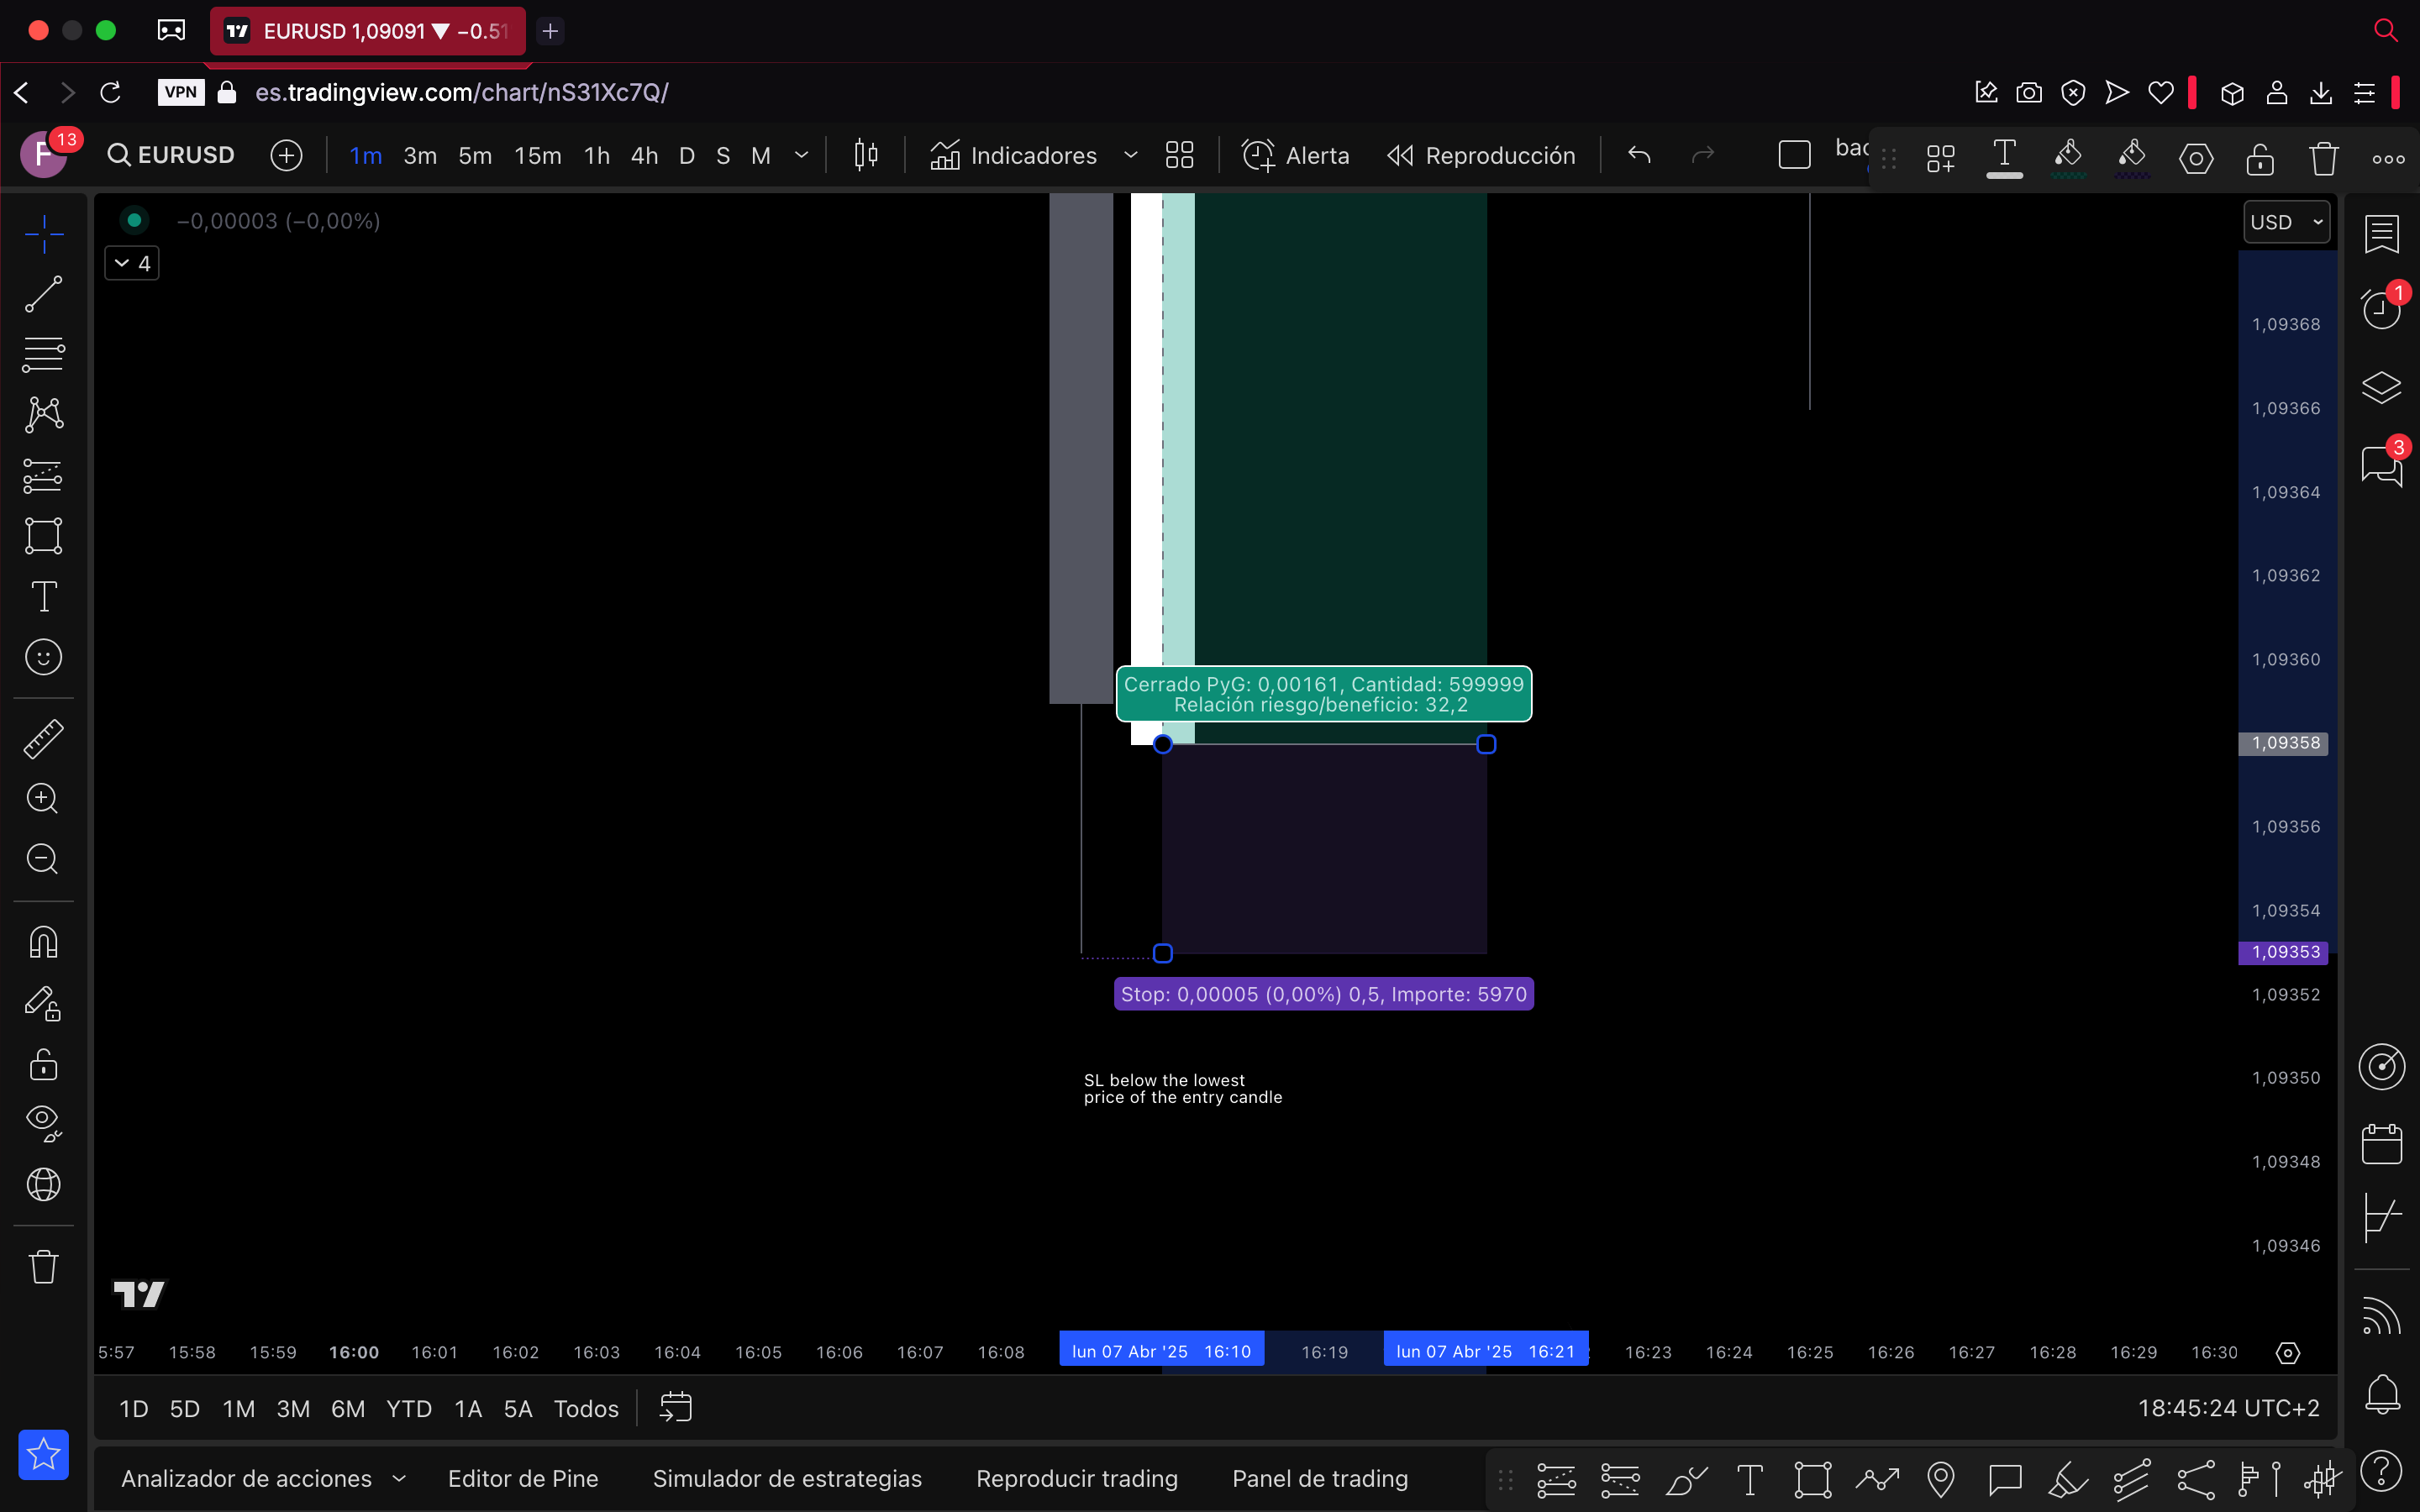2420x1512 pixels.
Task: Open the alerts panel with clock icon
Action: (2381, 309)
